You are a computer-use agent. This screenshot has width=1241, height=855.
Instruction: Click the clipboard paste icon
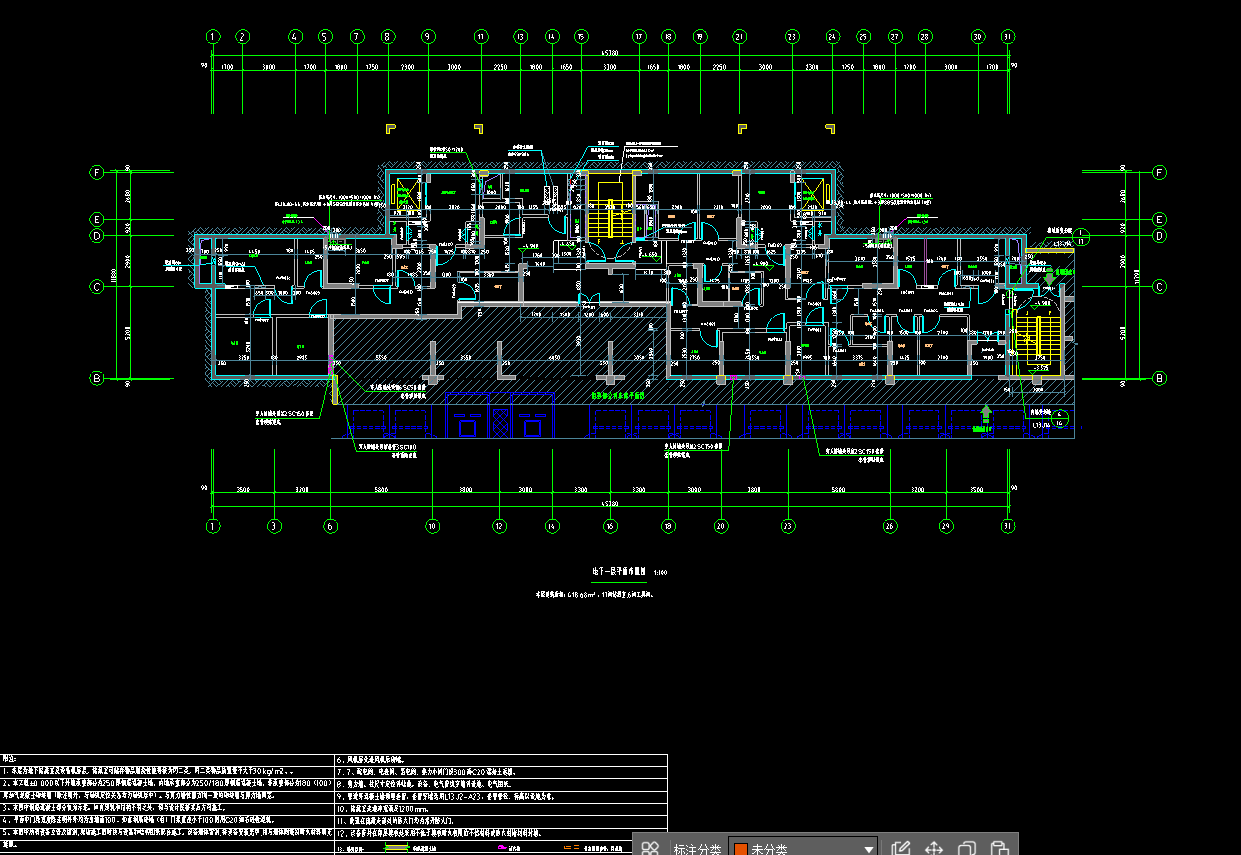pos(998,848)
